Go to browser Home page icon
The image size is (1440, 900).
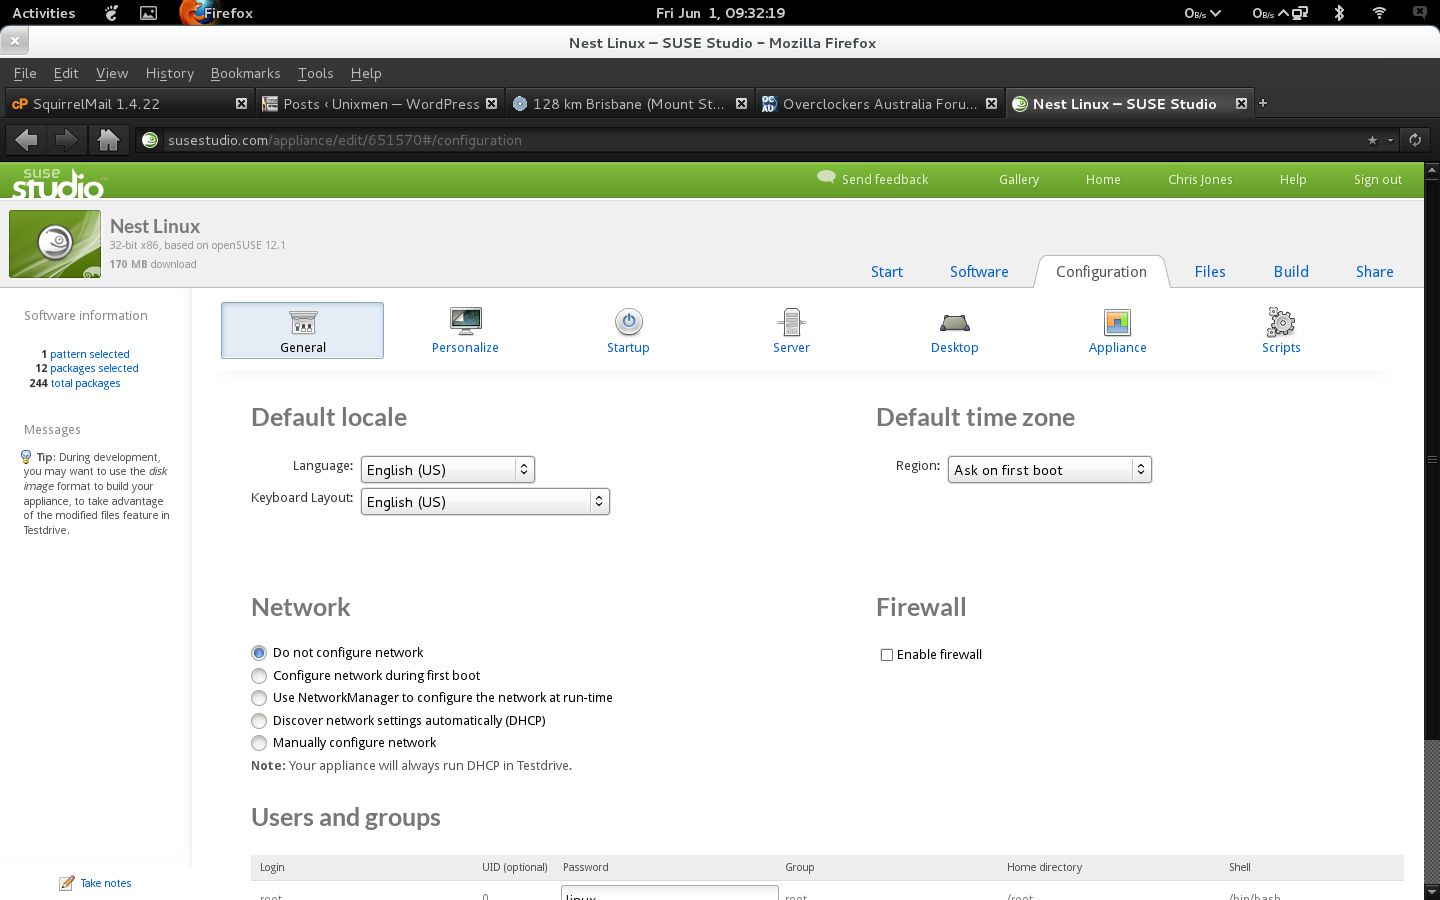coord(108,140)
